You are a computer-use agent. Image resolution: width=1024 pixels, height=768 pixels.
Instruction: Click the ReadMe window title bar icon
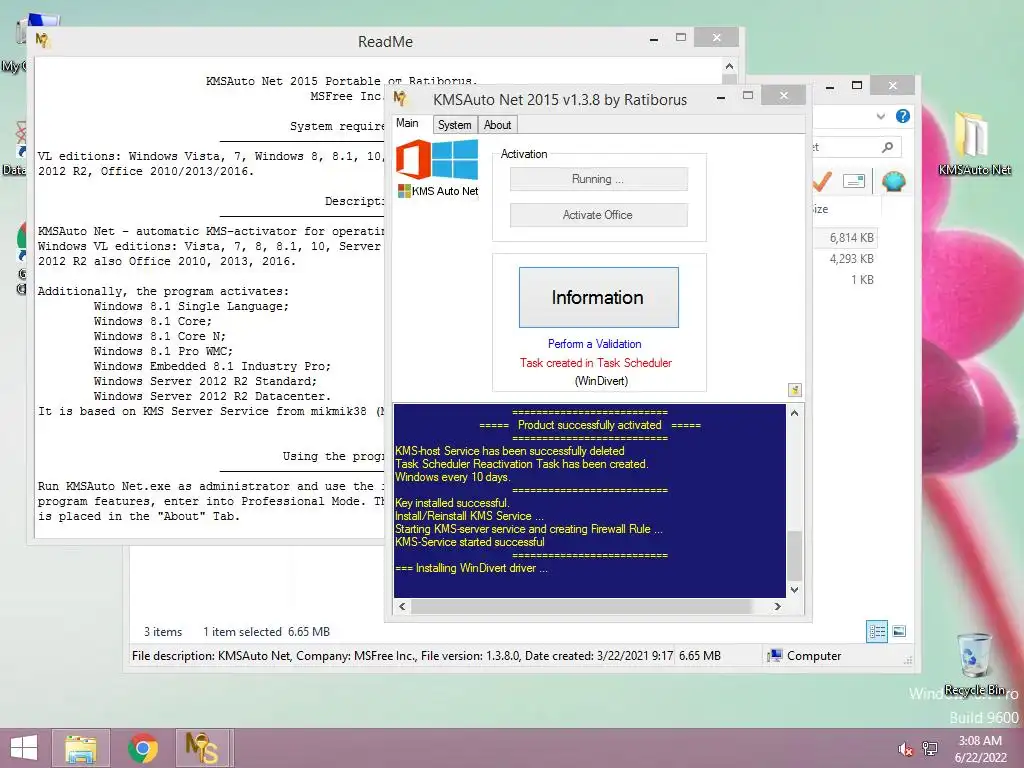click(42, 40)
